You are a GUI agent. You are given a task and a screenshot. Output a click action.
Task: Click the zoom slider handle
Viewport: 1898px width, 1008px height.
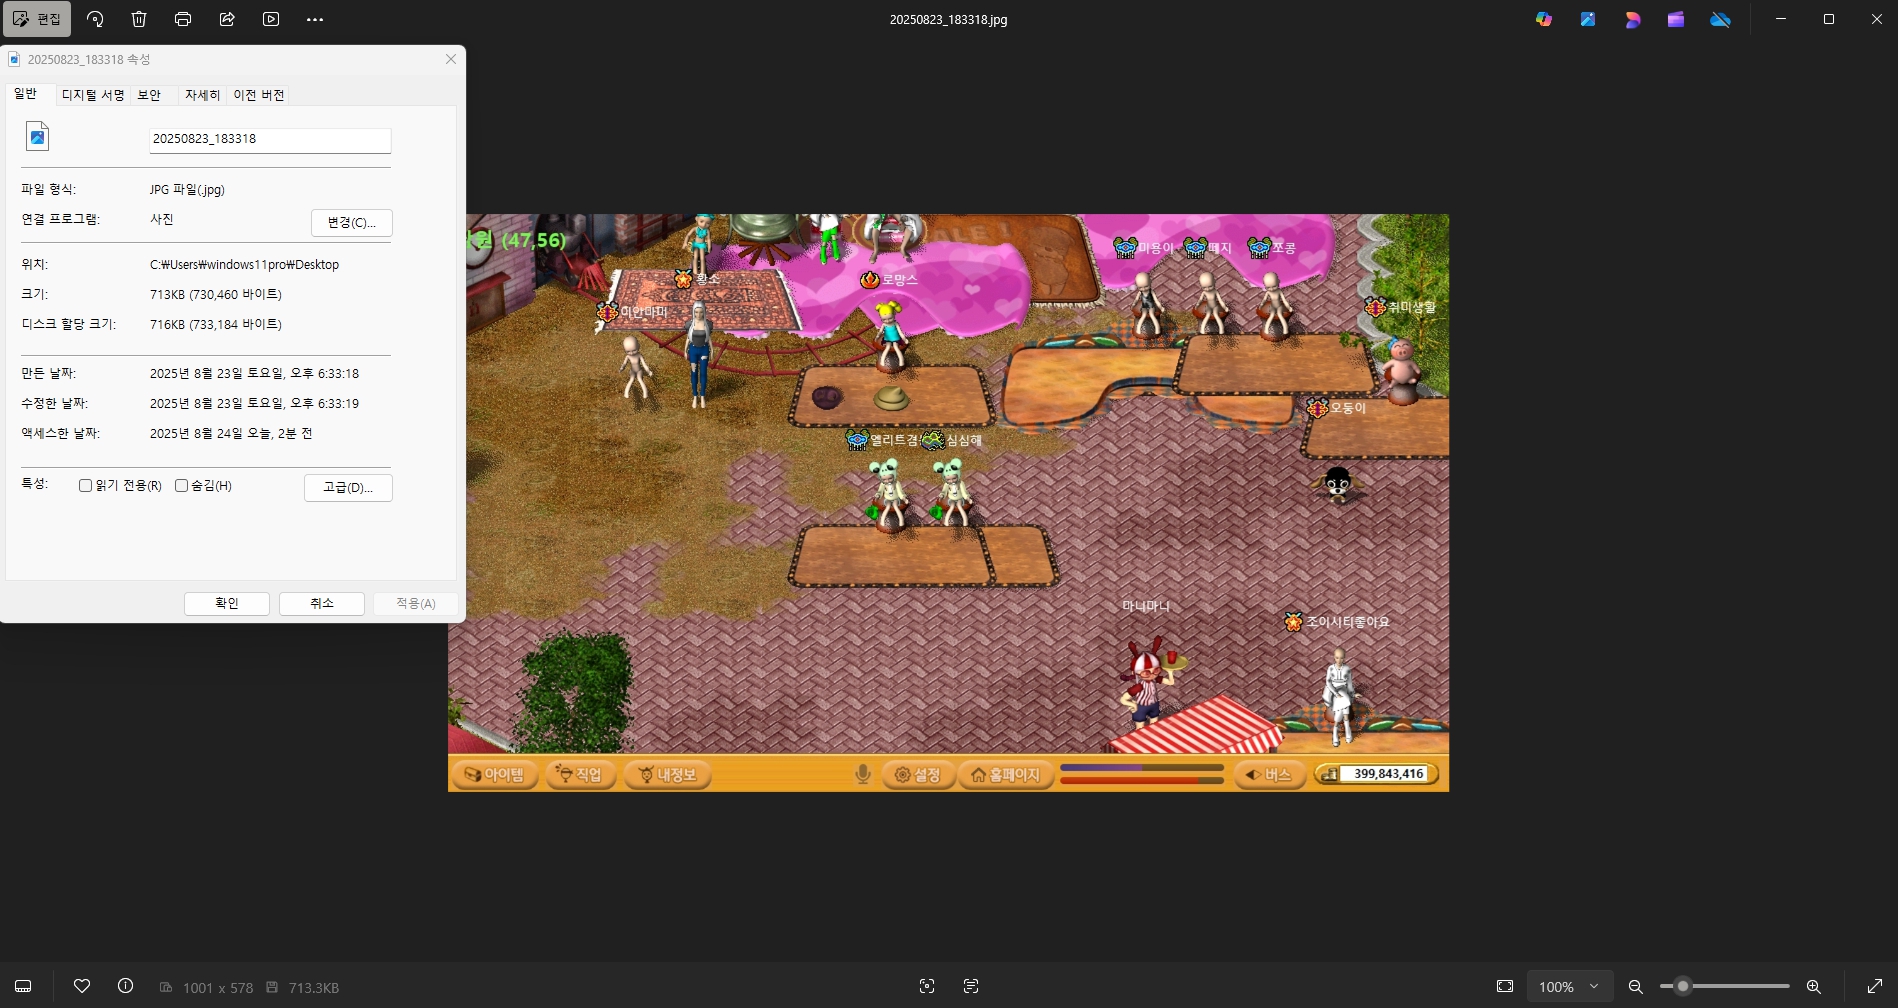coord(1683,987)
